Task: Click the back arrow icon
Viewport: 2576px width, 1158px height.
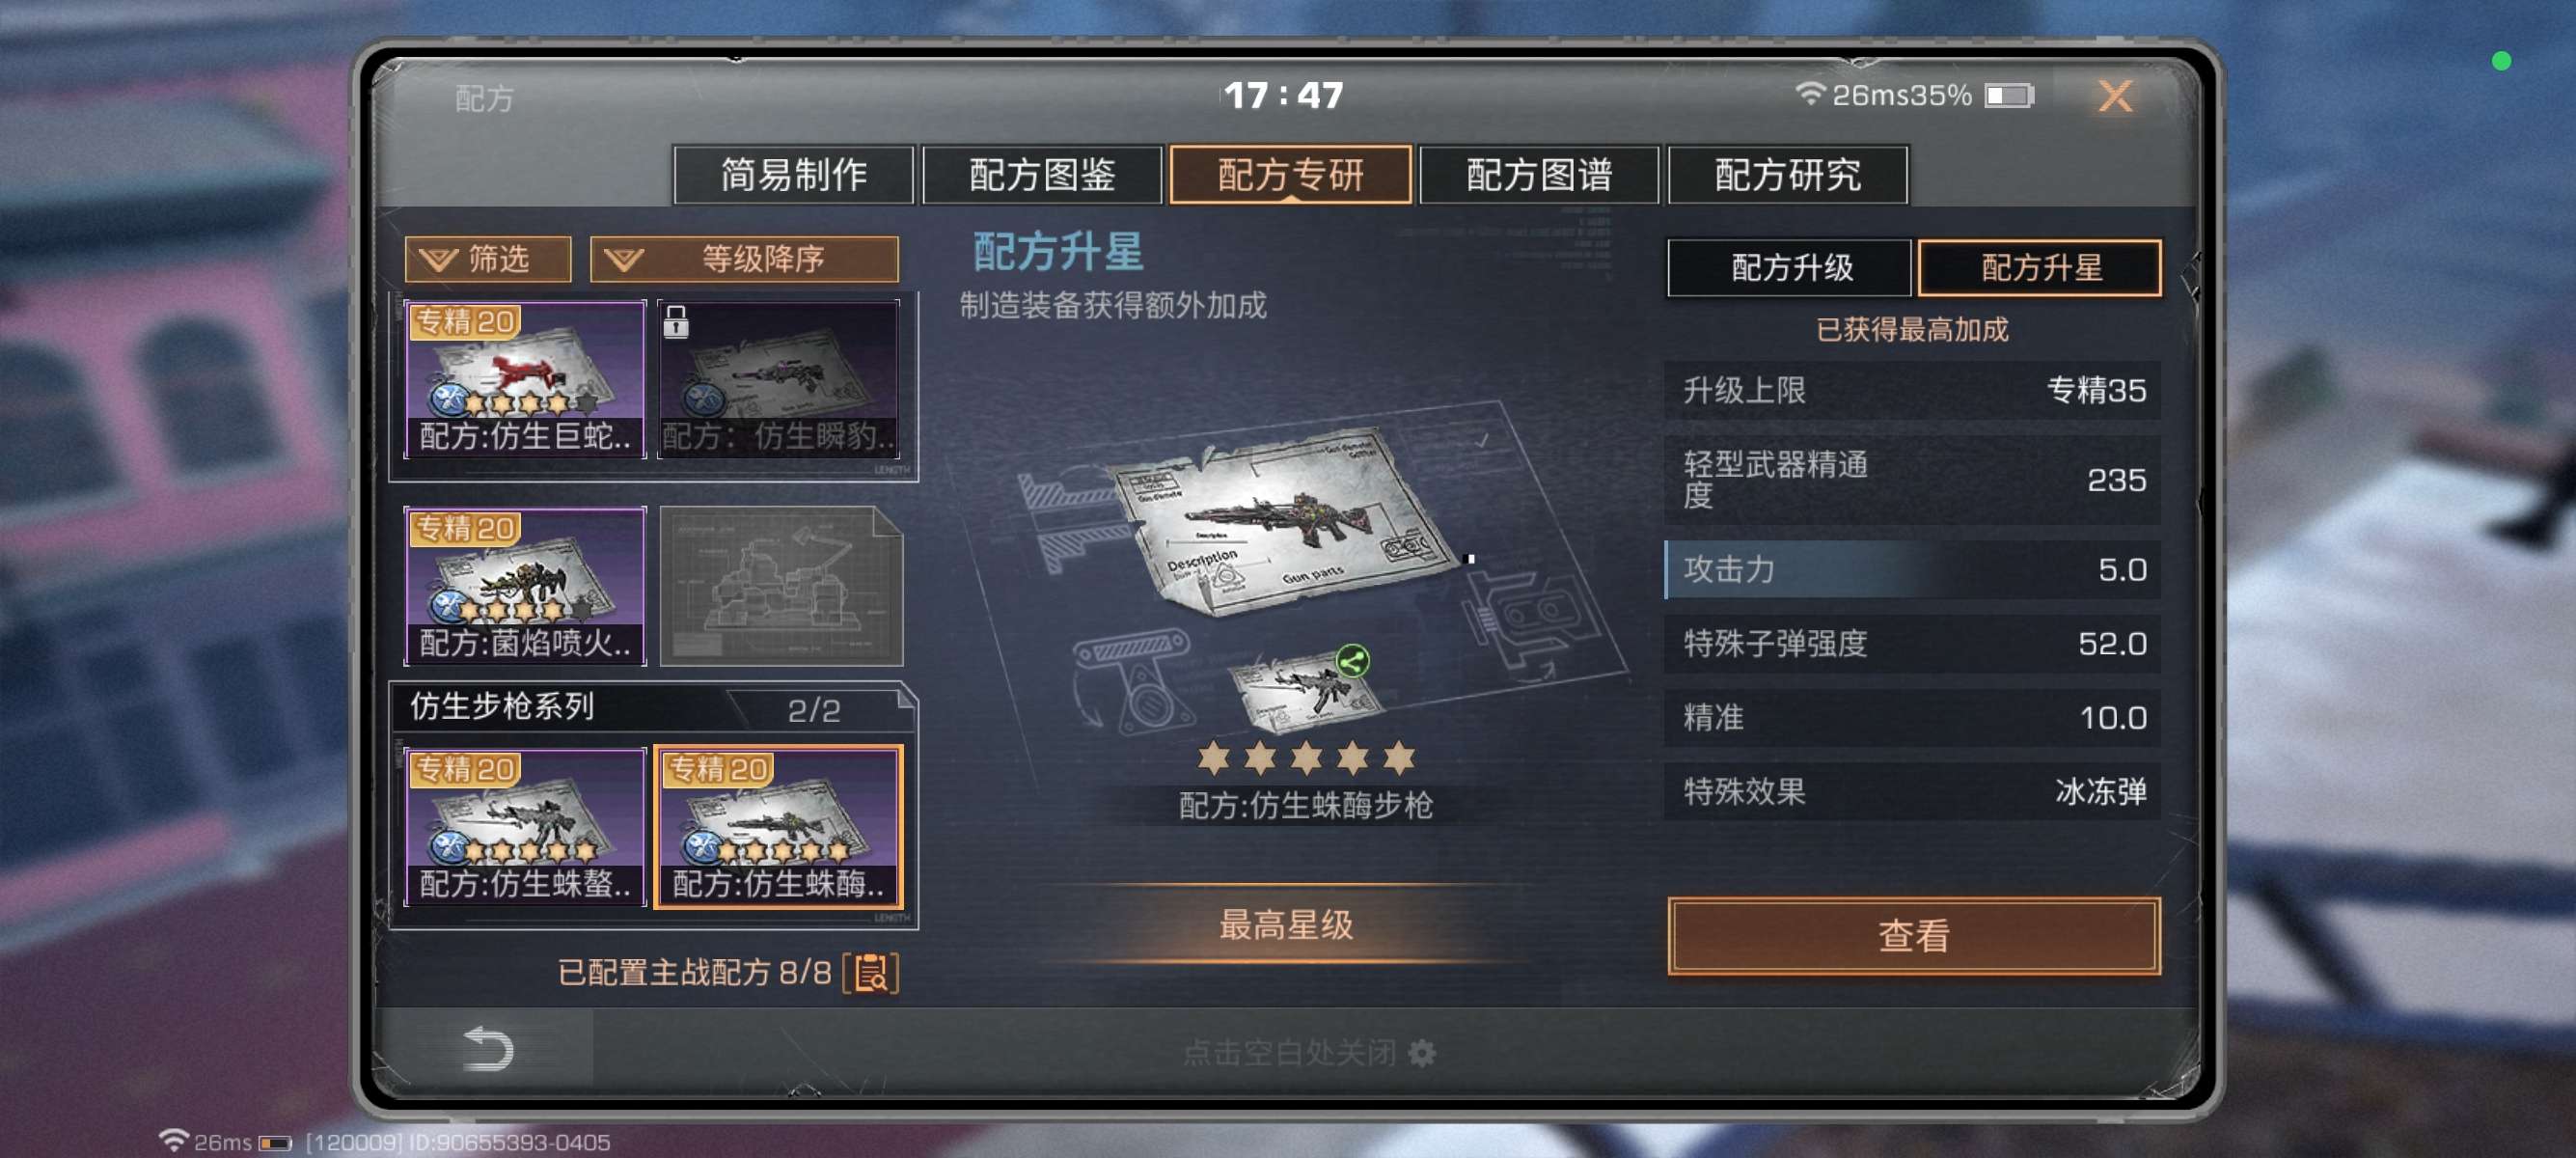Action: pyautogui.click(x=489, y=1048)
